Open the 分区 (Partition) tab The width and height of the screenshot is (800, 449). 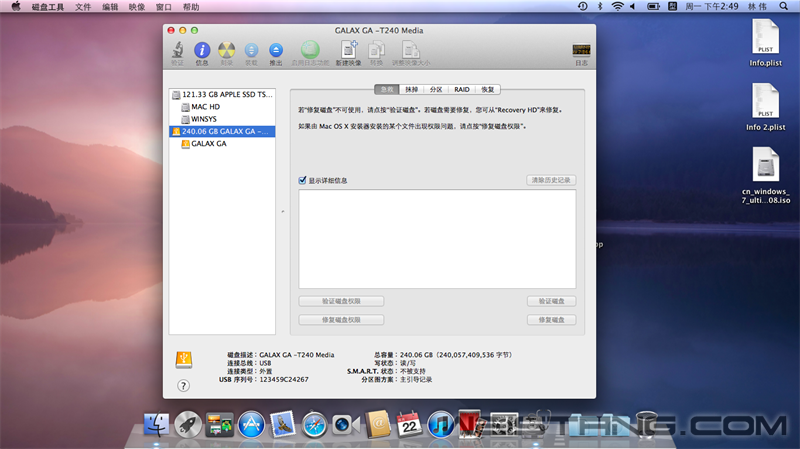tap(436, 89)
